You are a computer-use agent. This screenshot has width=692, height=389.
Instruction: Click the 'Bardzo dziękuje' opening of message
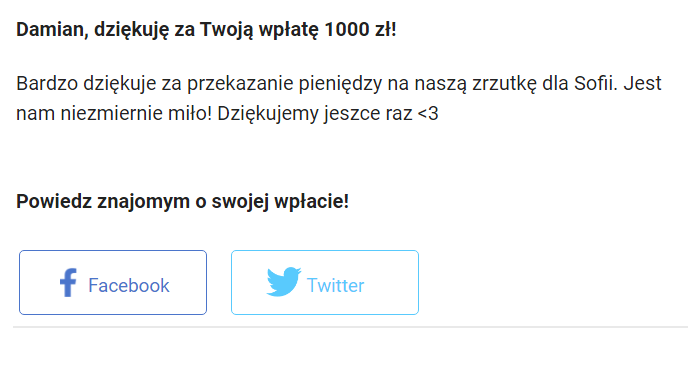(86, 84)
